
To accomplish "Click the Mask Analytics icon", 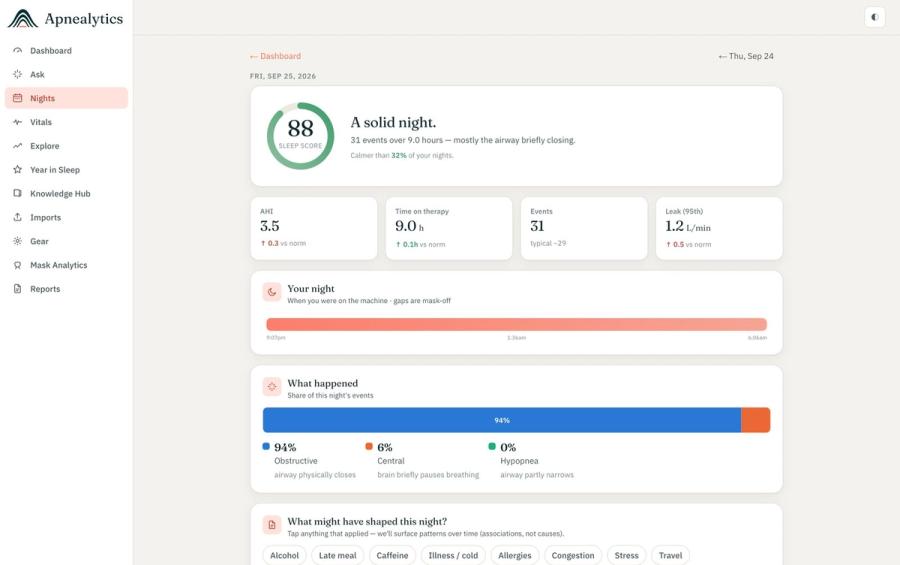I will click(x=18, y=265).
